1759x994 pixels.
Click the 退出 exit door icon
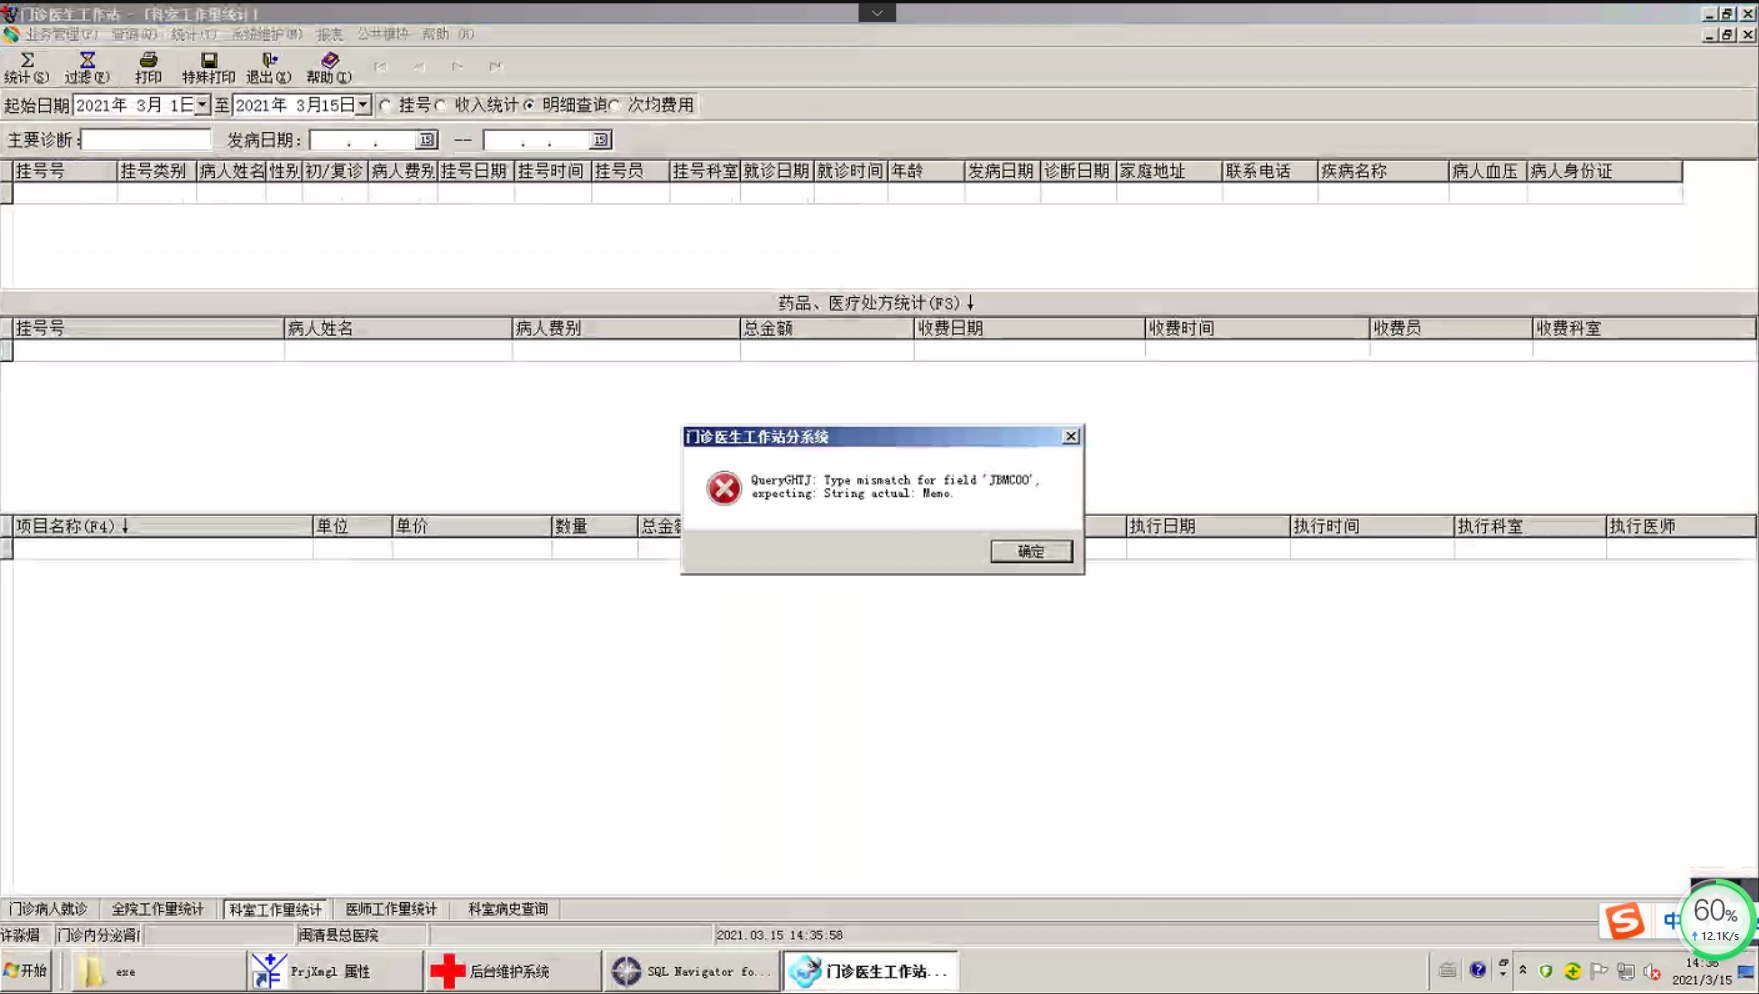(x=269, y=67)
